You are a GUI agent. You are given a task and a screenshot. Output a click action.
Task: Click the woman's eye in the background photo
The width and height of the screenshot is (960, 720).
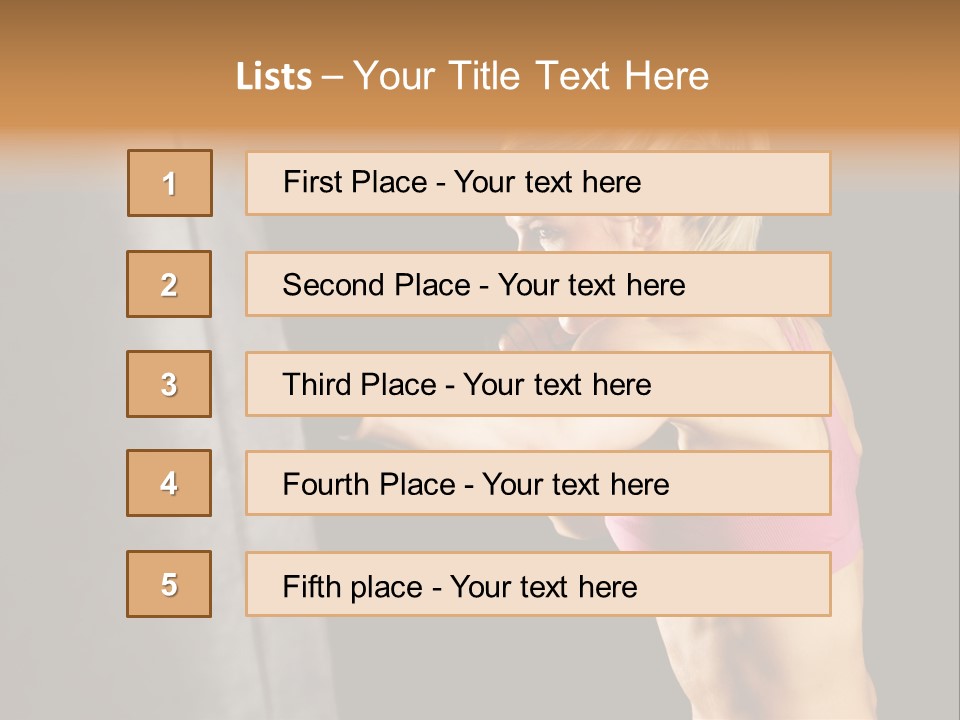tap(549, 235)
